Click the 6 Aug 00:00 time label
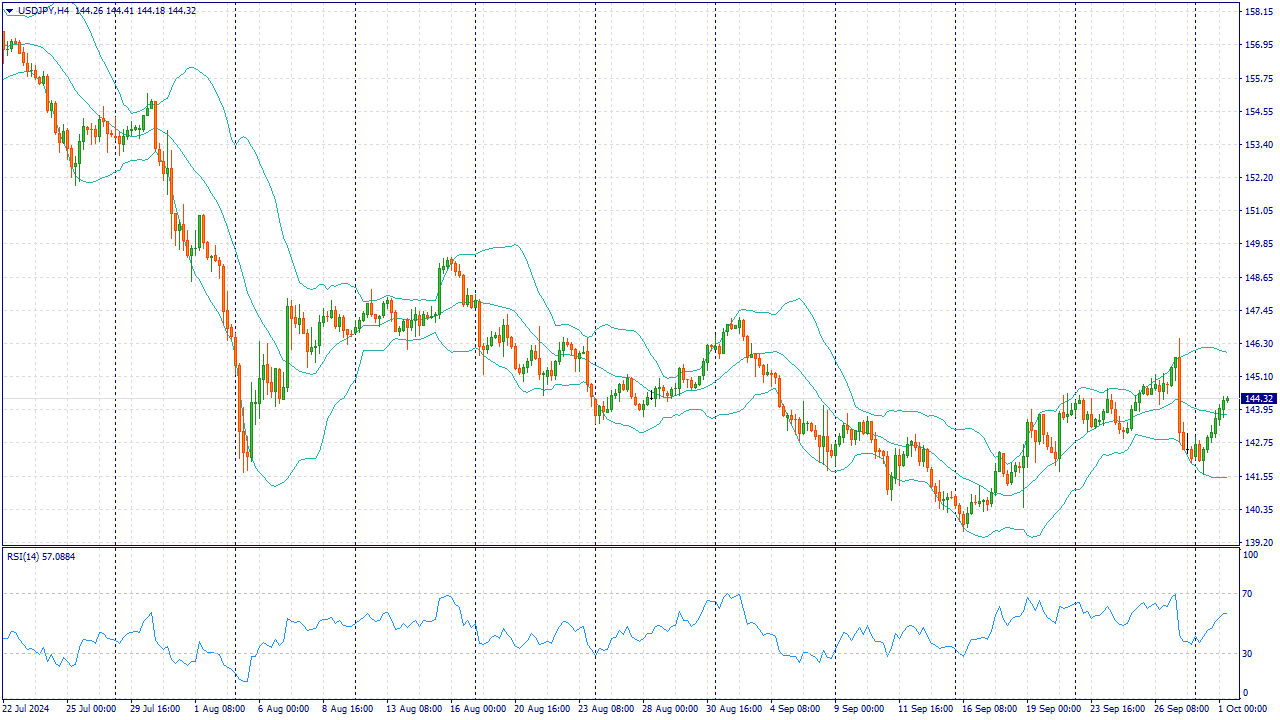The height and width of the screenshot is (720, 1280). 283,708
